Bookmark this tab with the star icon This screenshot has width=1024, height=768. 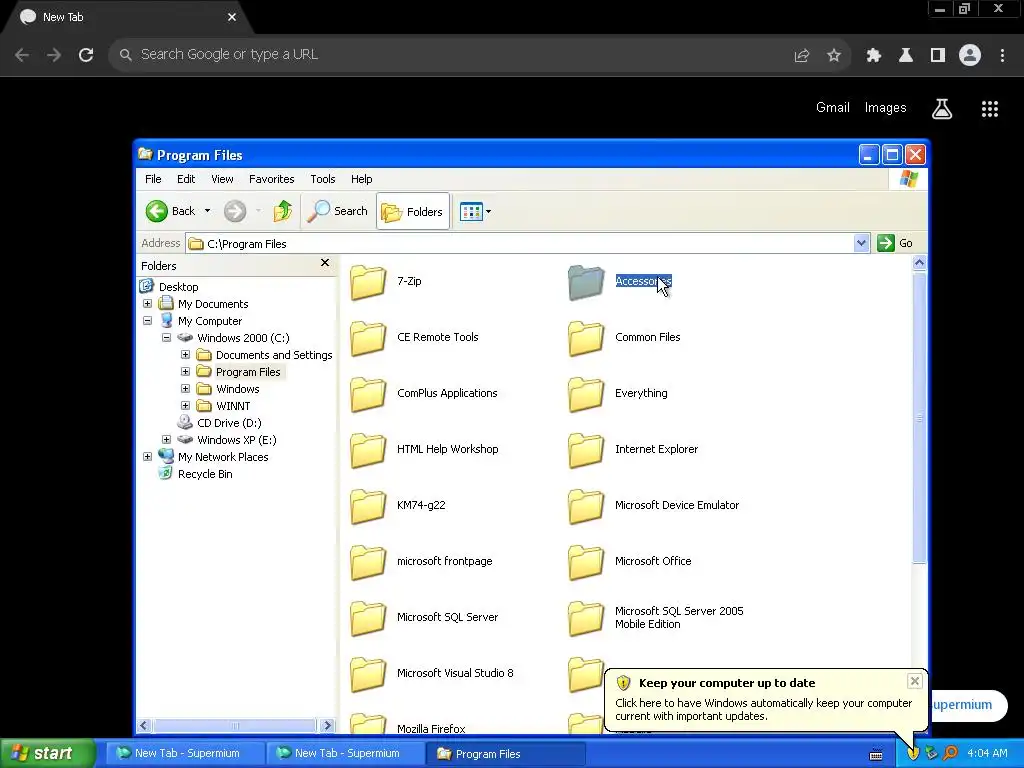834,55
